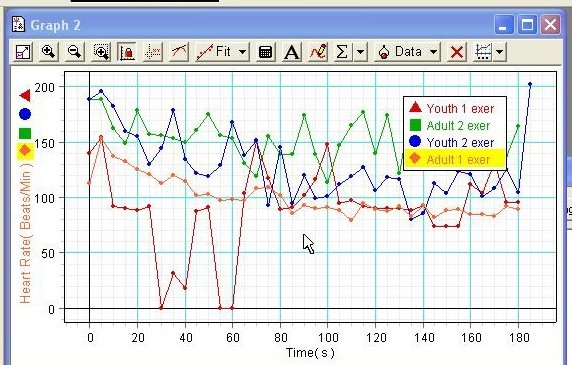This screenshot has width=572, height=365.
Task: Click the Scale to Fit toolbar icon
Action: tap(23, 52)
